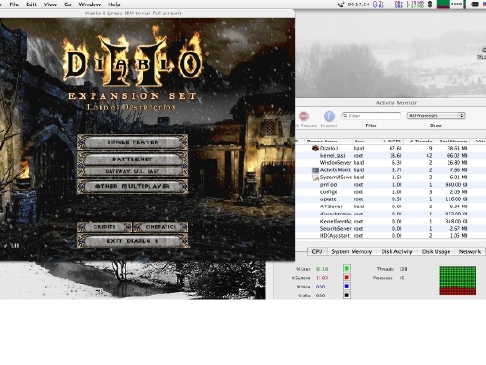Click the Other Multiplayer button

point(133,186)
